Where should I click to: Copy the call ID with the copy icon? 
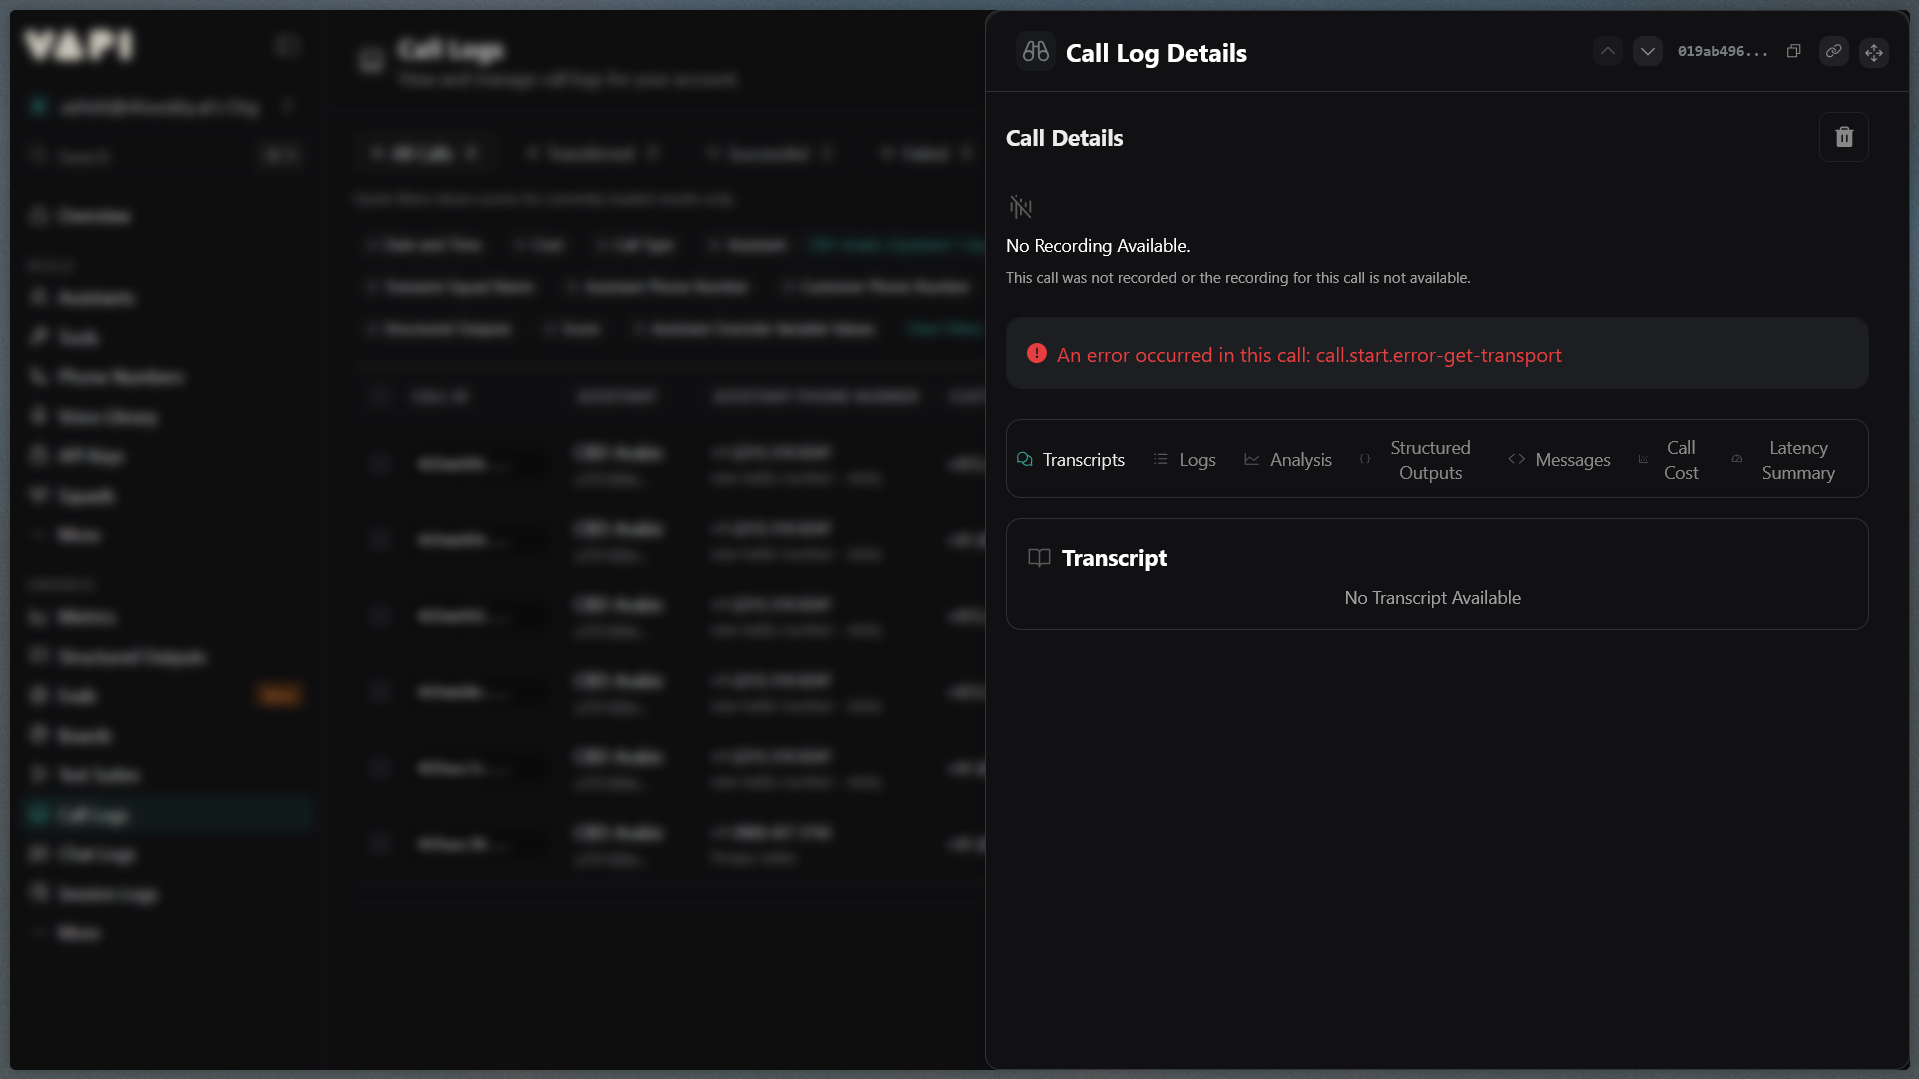(x=1793, y=51)
